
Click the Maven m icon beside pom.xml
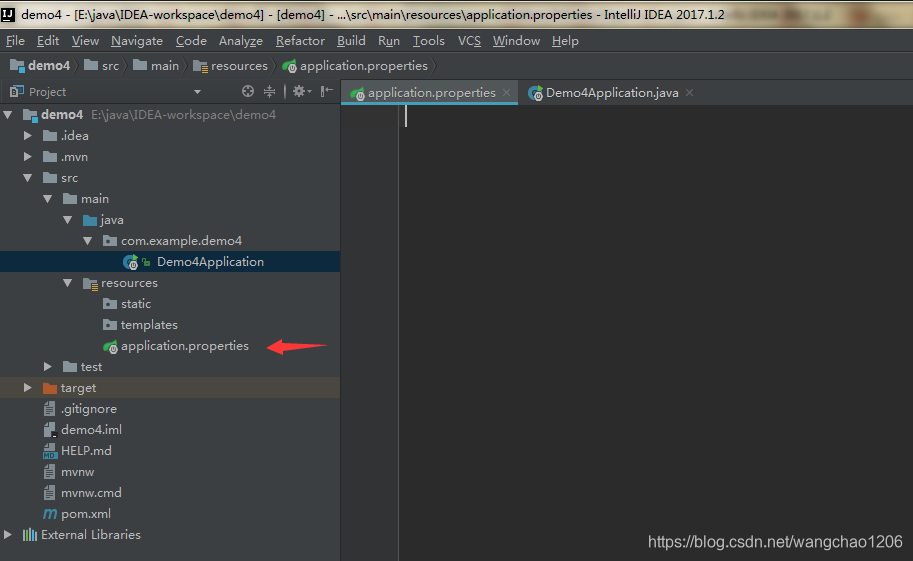pos(50,514)
